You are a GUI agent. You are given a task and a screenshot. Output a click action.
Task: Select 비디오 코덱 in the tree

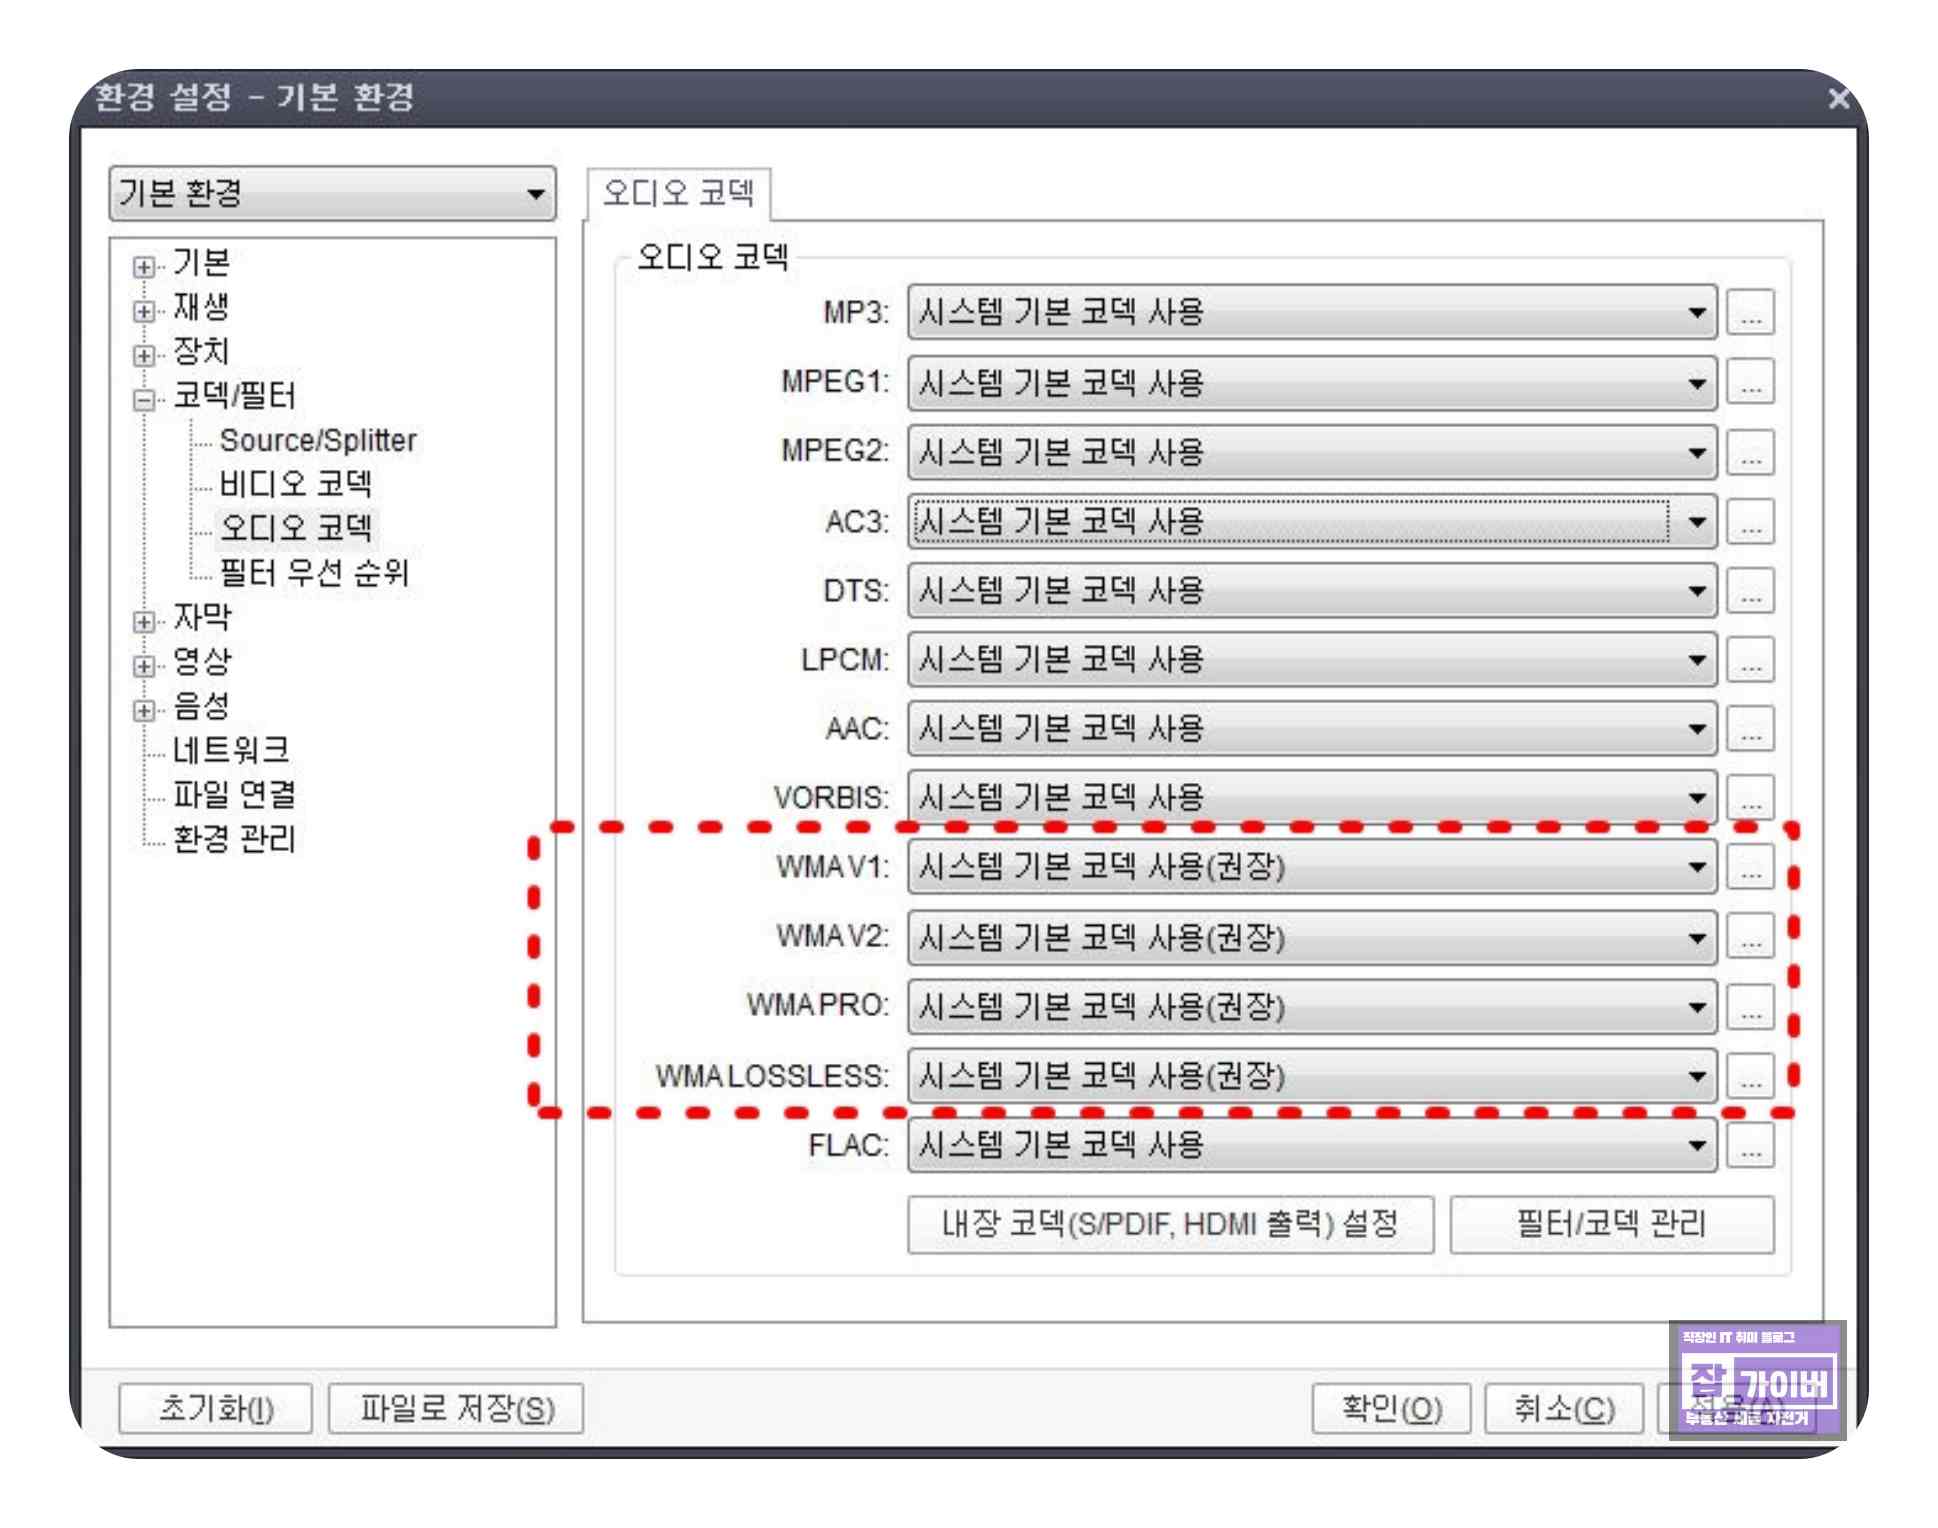(x=295, y=484)
